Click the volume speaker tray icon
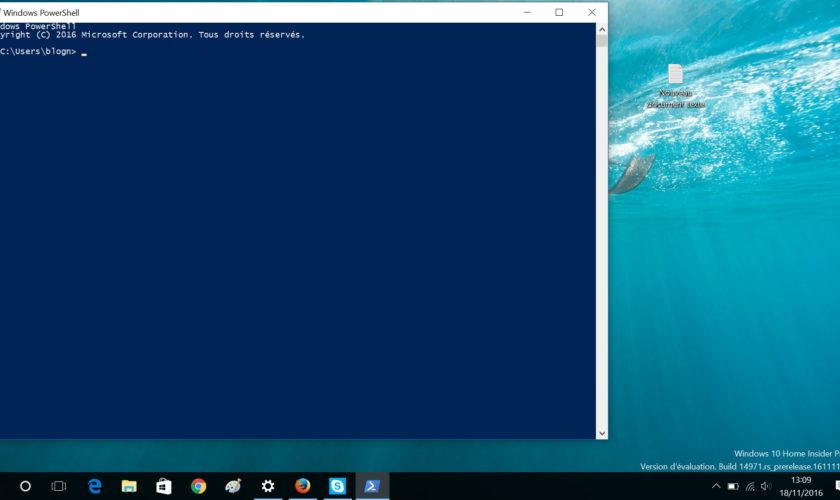The image size is (840, 500). [x=766, y=486]
